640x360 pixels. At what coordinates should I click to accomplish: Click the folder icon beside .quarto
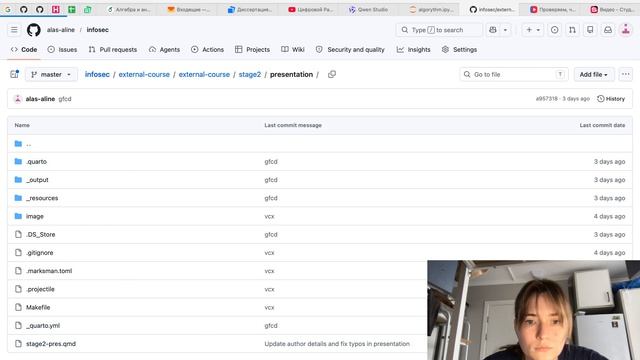click(x=18, y=162)
